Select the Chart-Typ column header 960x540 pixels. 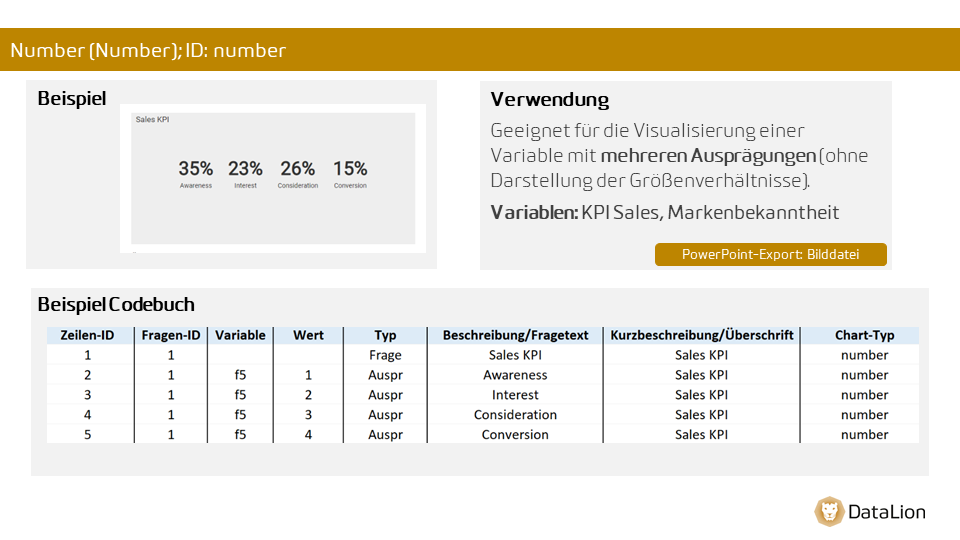click(x=864, y=335)
